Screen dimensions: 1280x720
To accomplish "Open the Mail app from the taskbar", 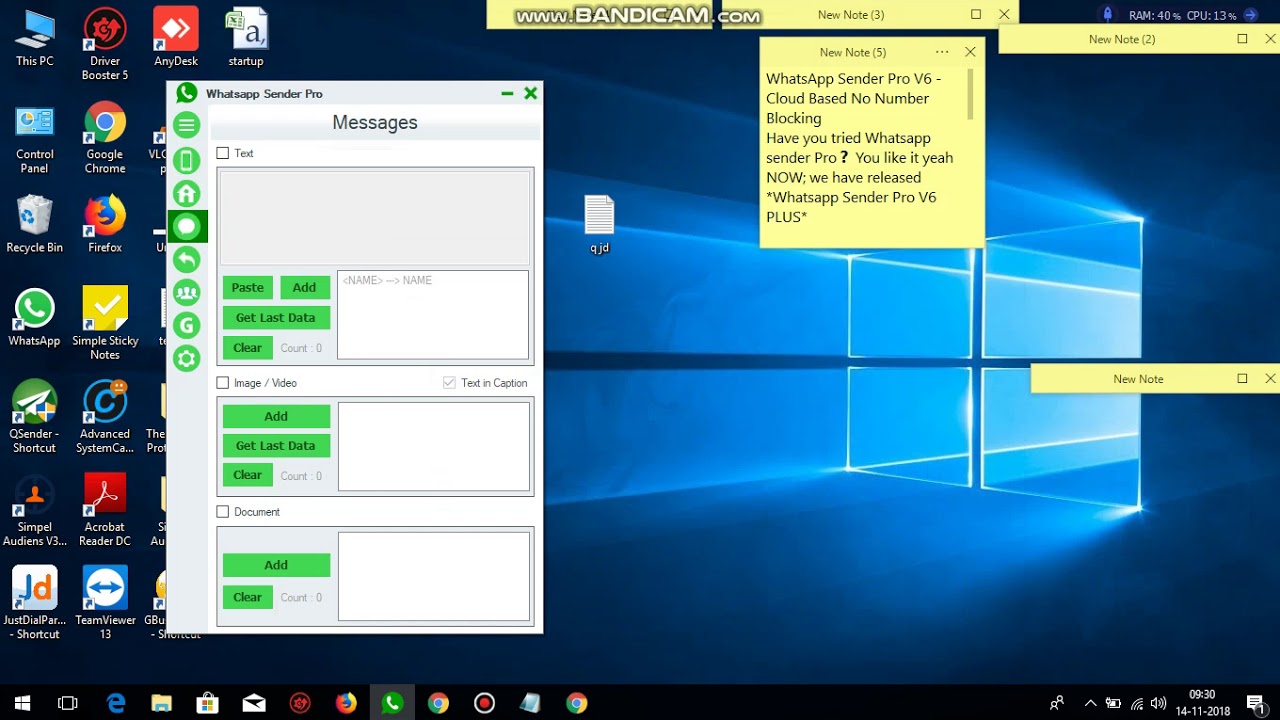I will pos(254,703).
